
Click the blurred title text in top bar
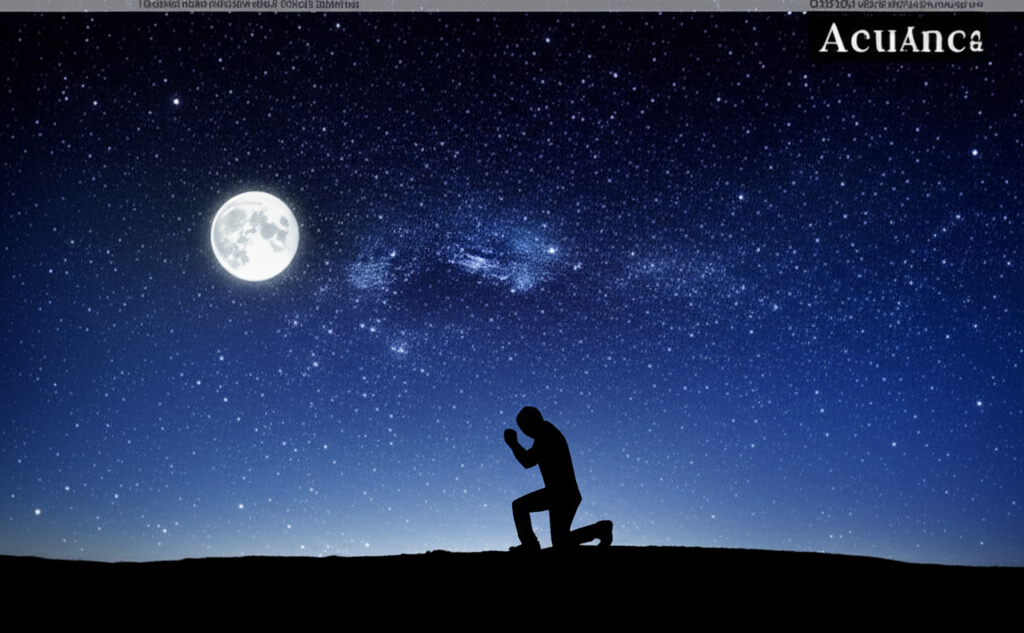coord(249,5)
